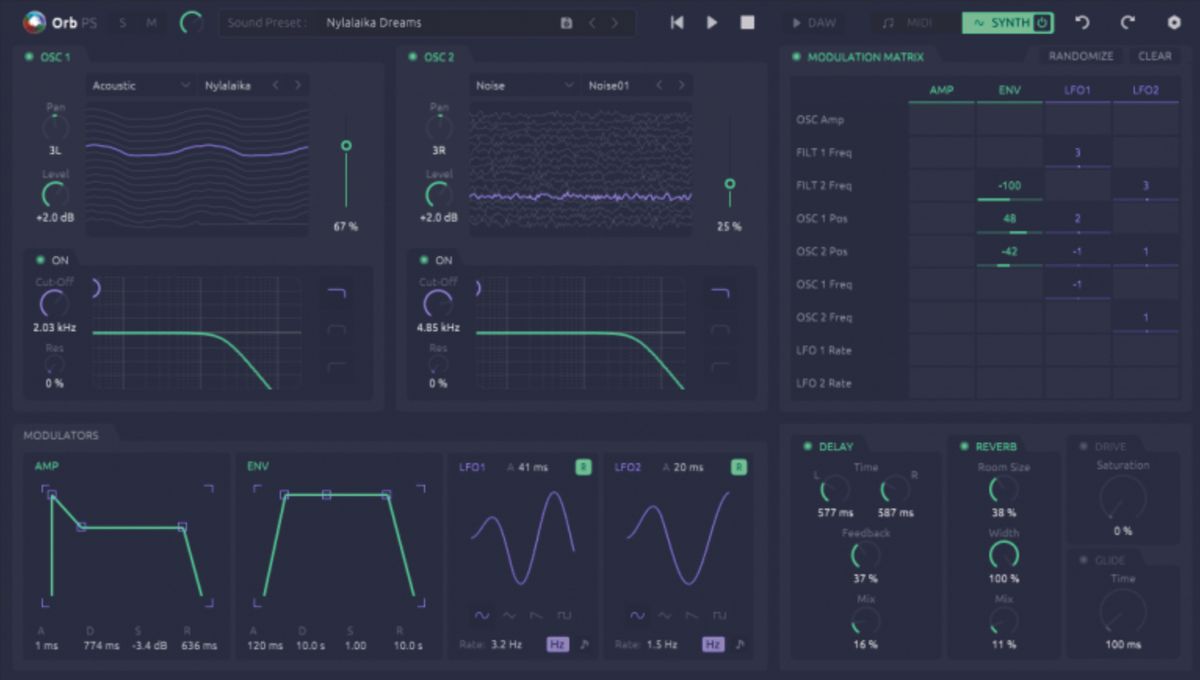The image size is (1200, 680).
Task: Adjust the OSC 2 level slider
Action: (x=730, y=185)
